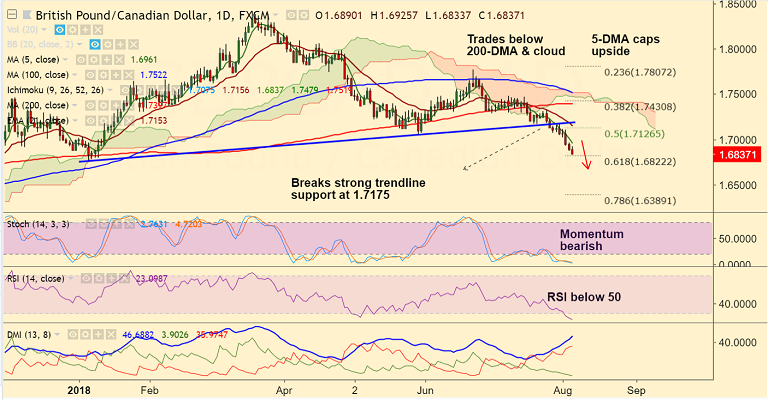The height and width of the screenshot is (400, 768).
Task: Remove the DMI indicator with its X icon
Action: point(111,334)
